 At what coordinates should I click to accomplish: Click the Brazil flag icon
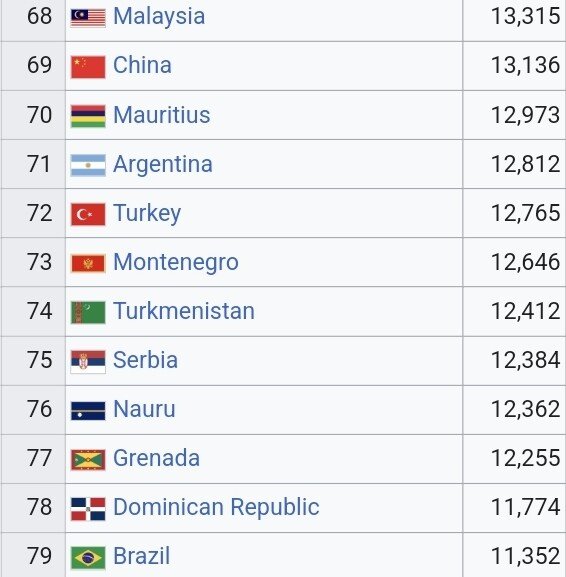(x=88, y=558)
